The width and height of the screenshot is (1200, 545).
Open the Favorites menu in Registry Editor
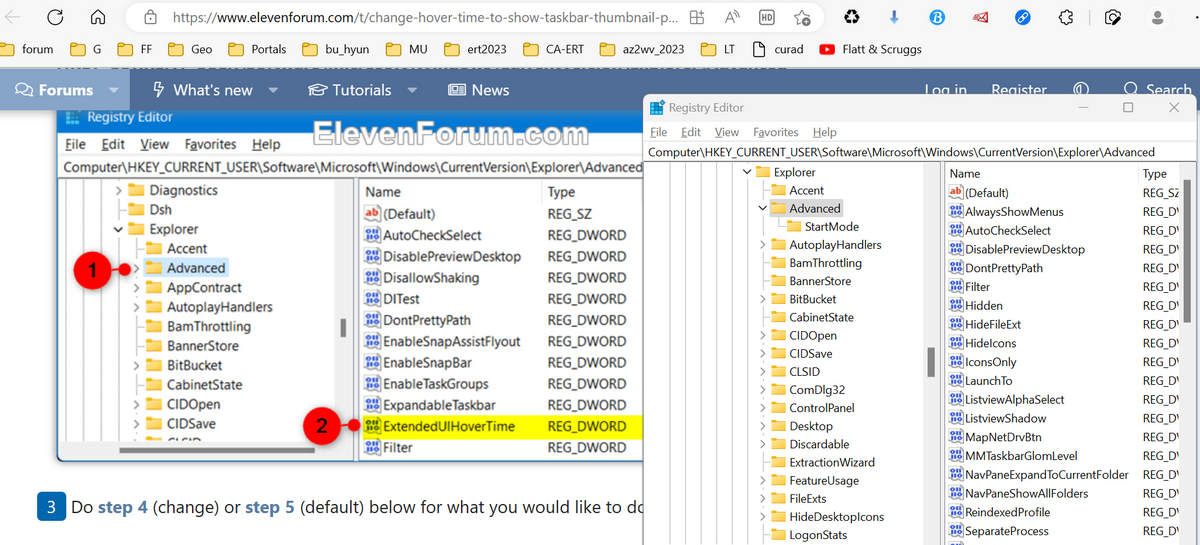[x=776, y=132]
